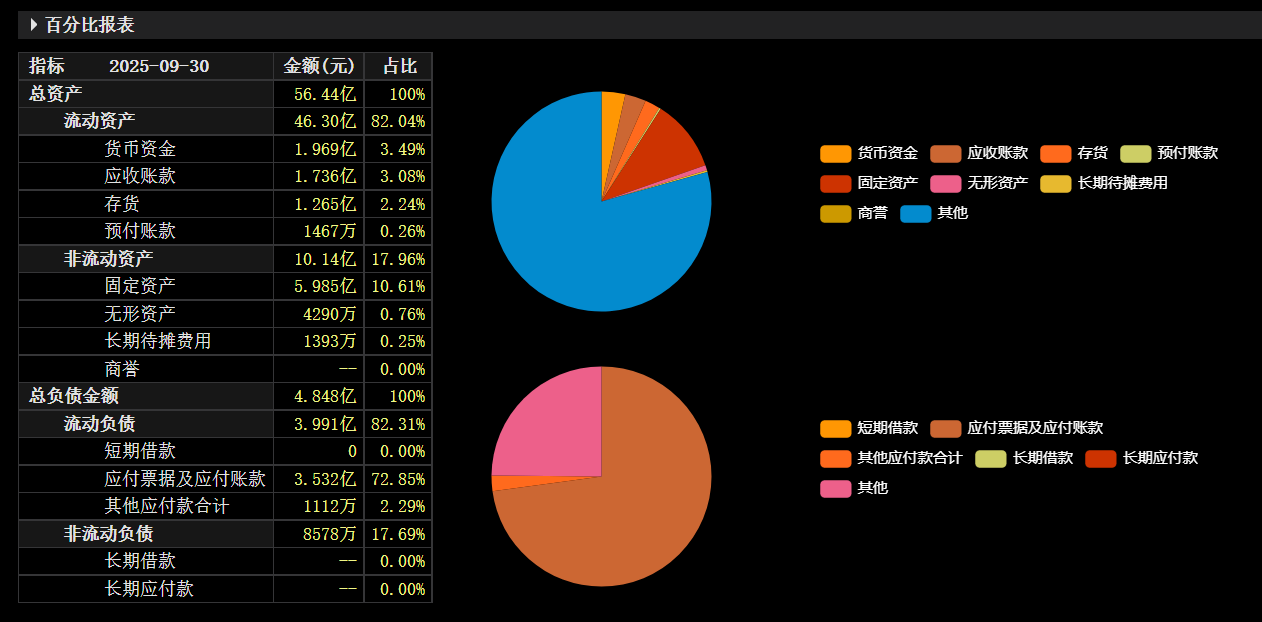
Task: Select the 流动资产 table row
Action: click(225, 121)
